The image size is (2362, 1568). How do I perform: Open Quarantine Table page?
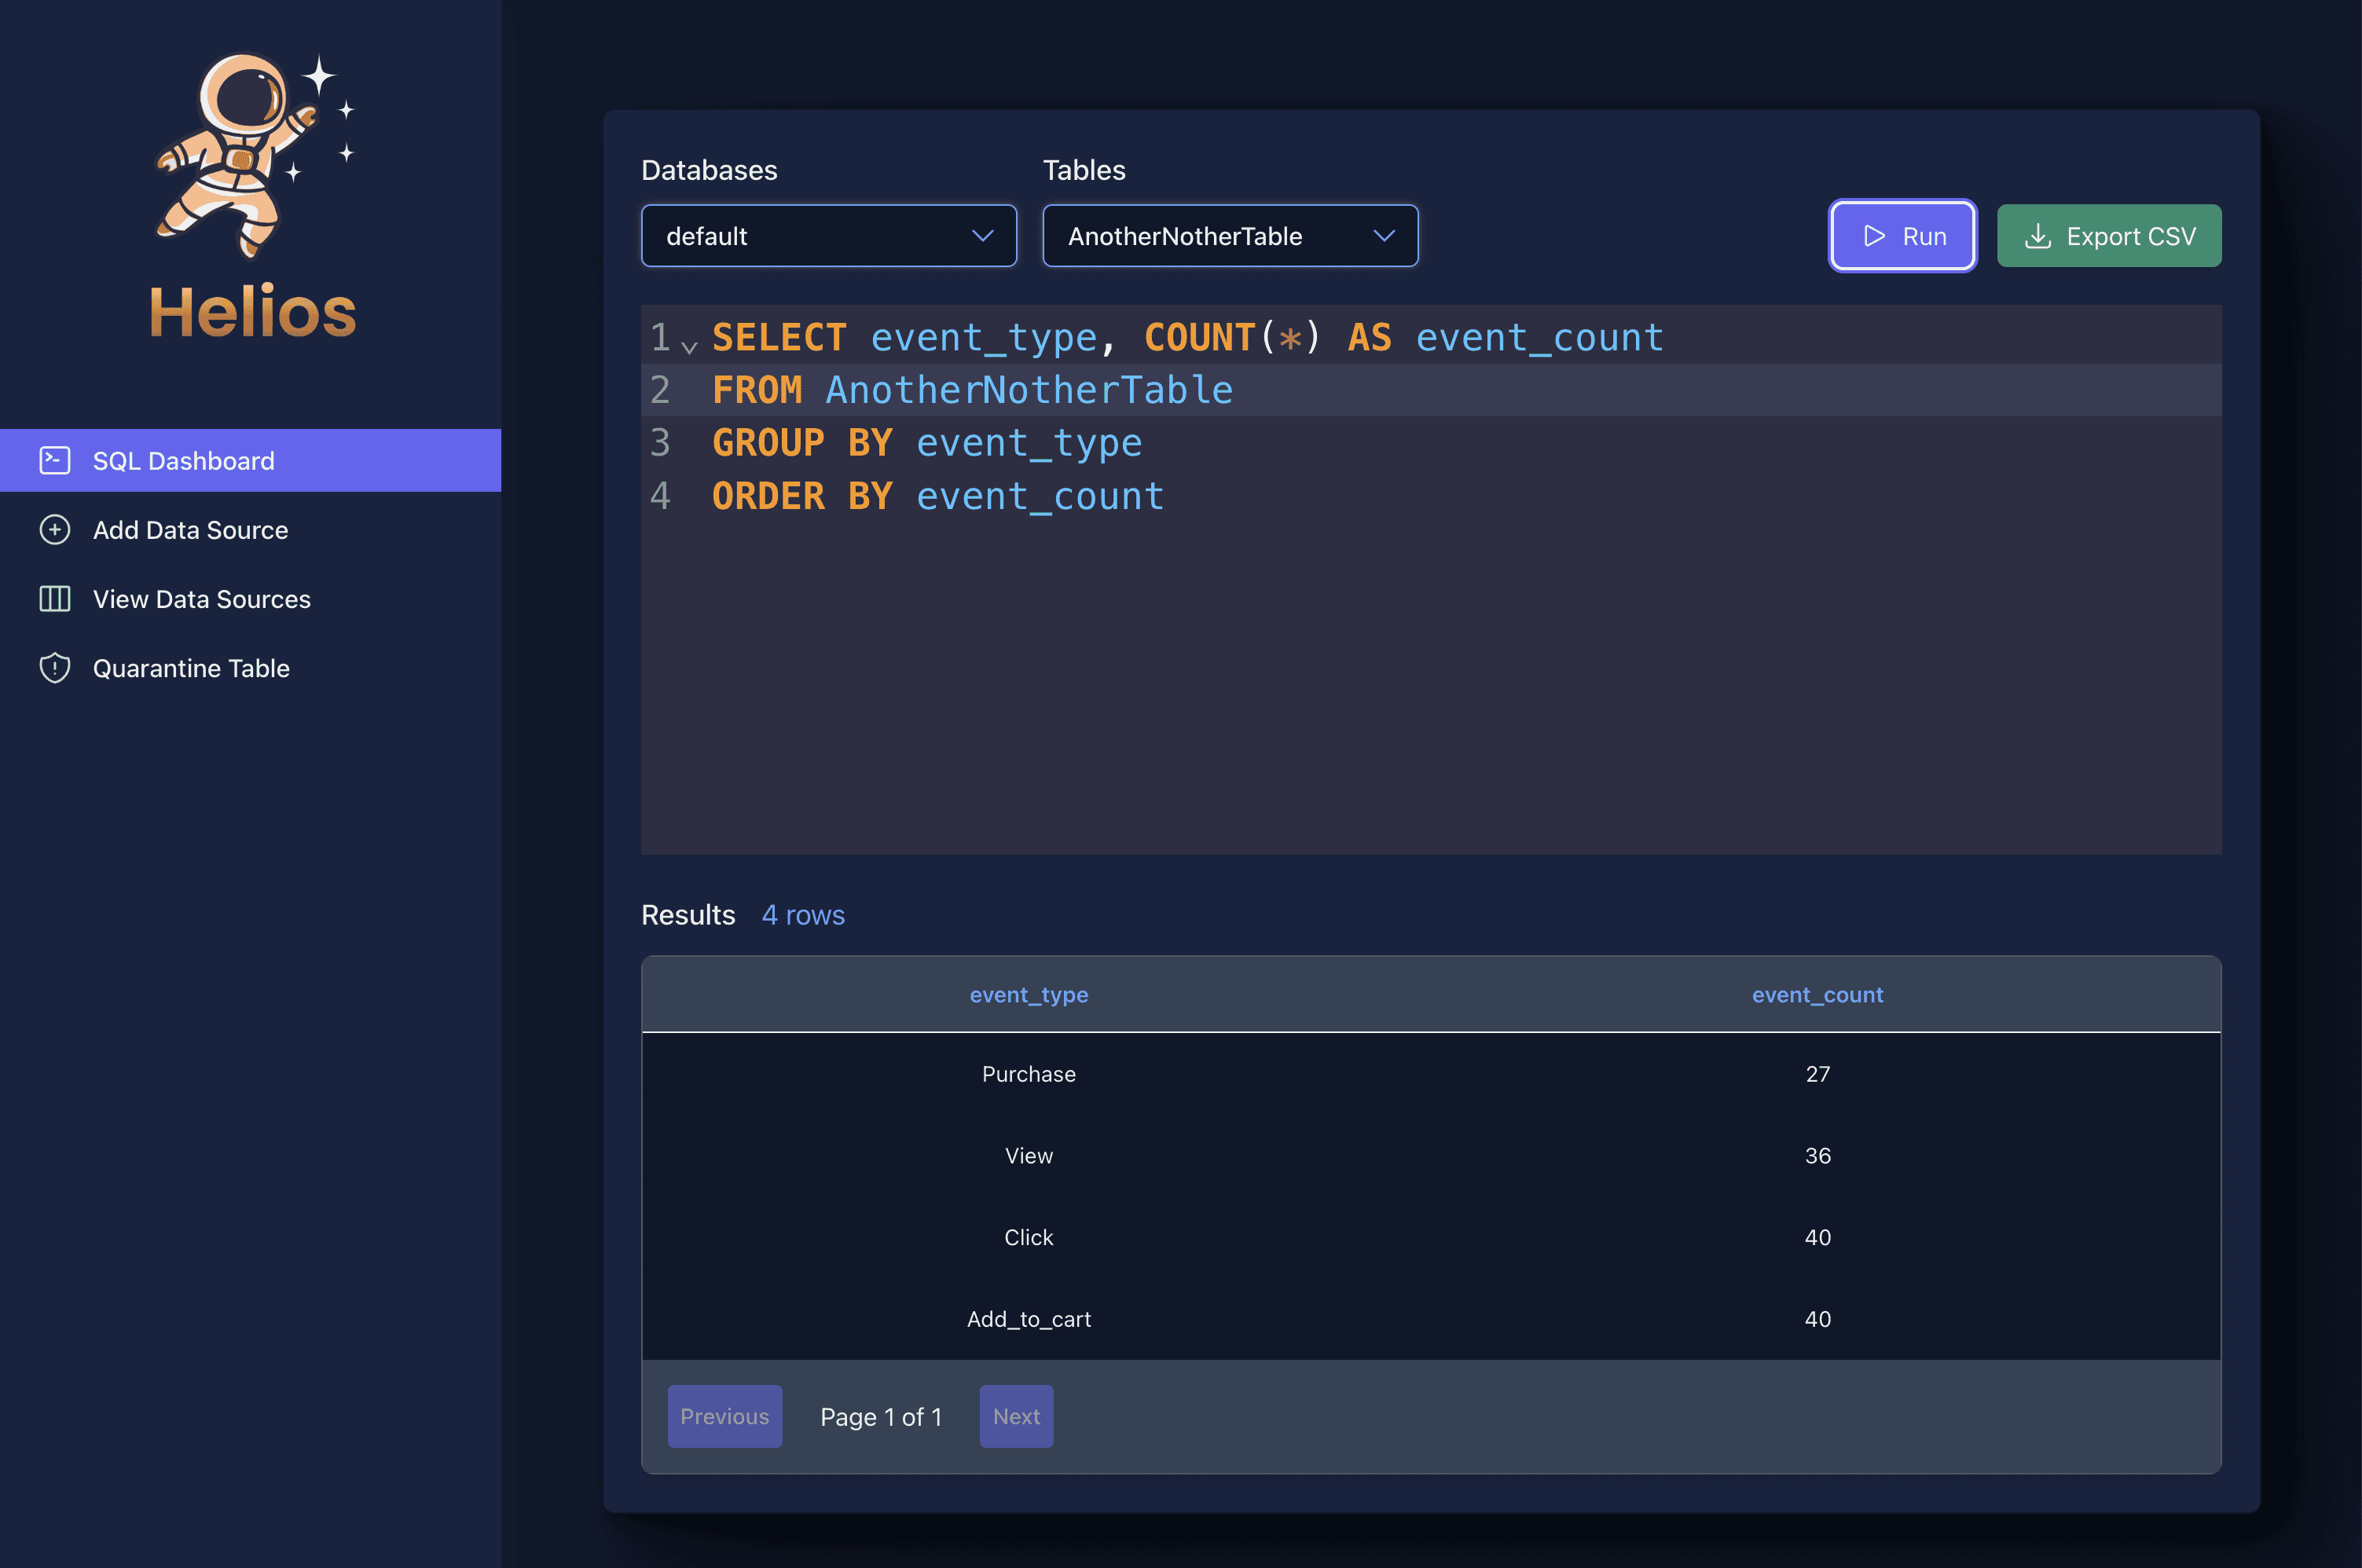click(250, 667)
